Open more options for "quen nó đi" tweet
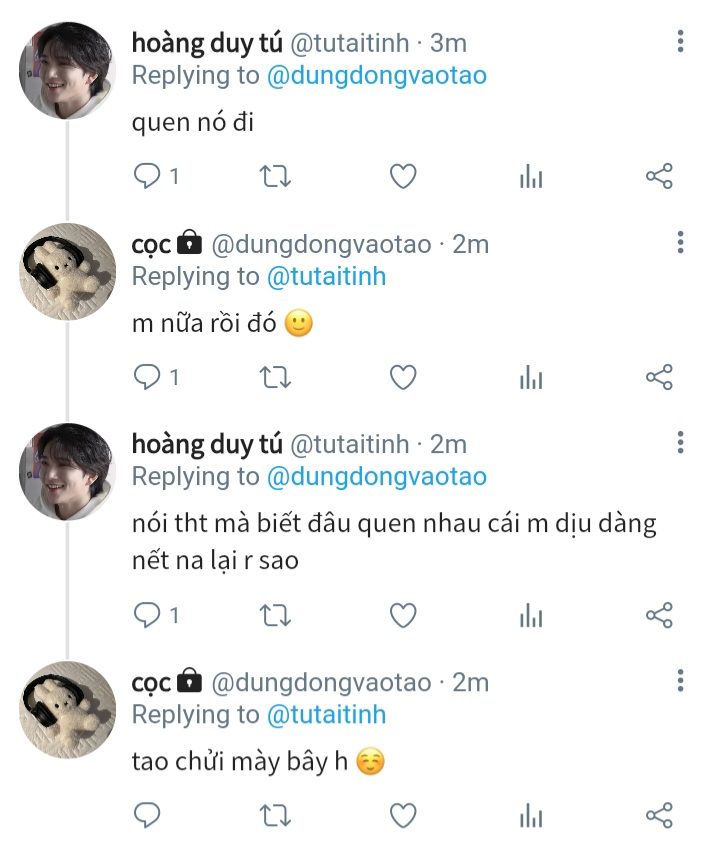 pyautogui.click(x=680, y=42)
